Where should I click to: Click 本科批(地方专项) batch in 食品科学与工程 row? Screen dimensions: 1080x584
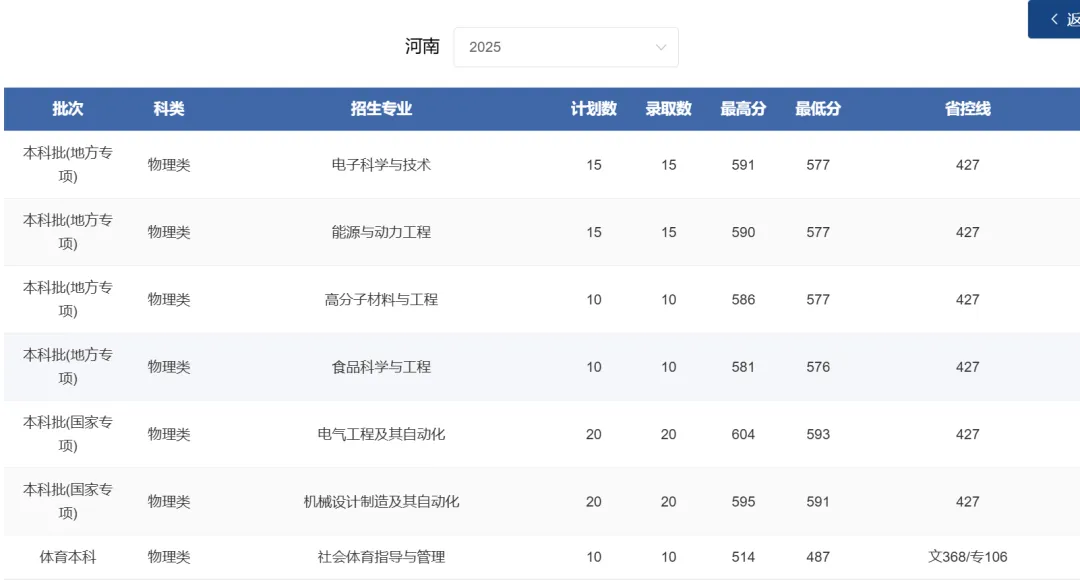click(68, 366)
